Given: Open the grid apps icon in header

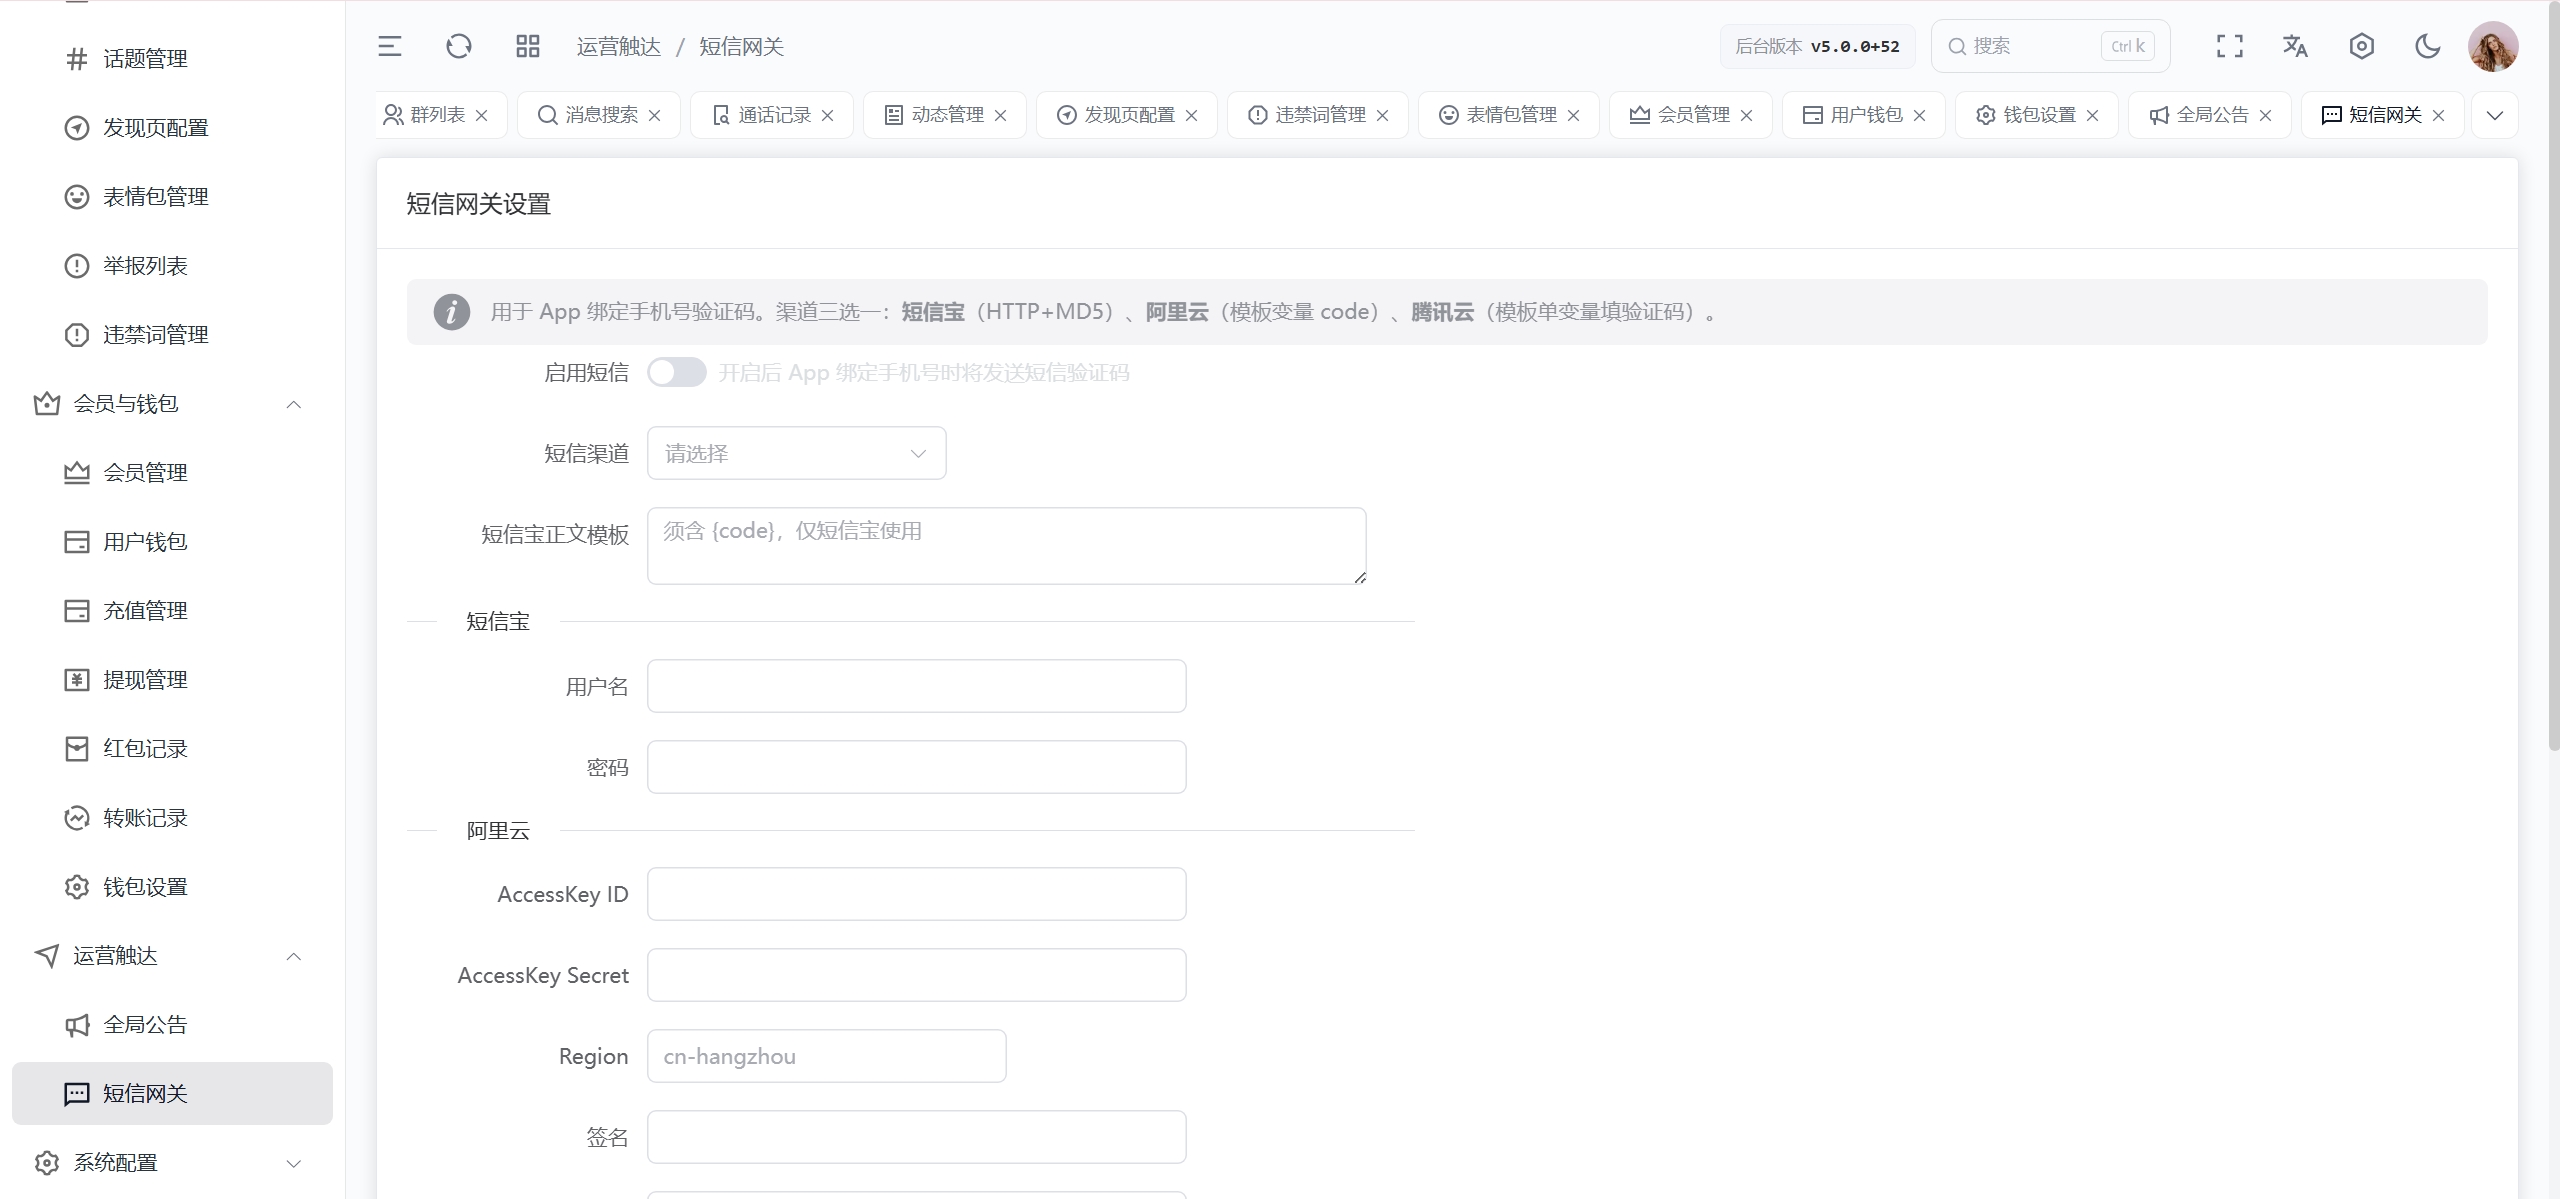Looking at the screenshot, I should [x=528, y=46].
